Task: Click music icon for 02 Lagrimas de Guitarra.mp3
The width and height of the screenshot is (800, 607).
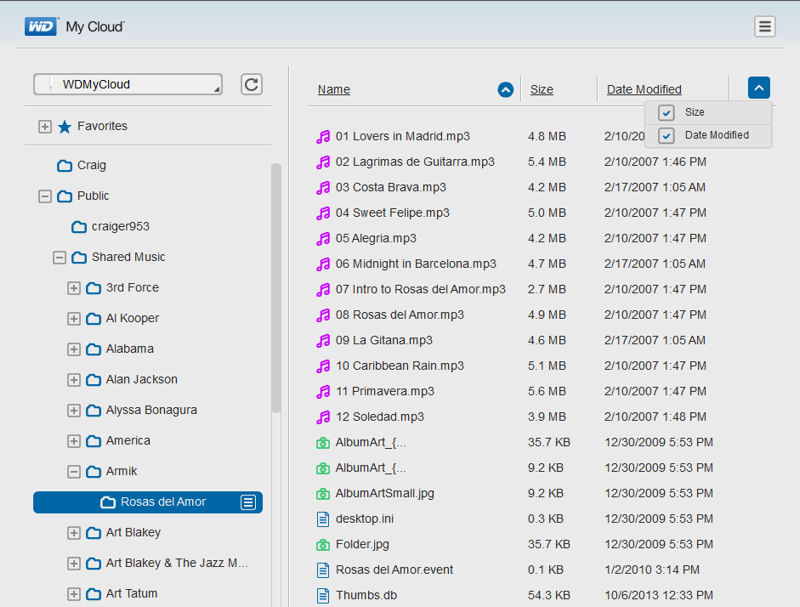Action: click(323, 162)
